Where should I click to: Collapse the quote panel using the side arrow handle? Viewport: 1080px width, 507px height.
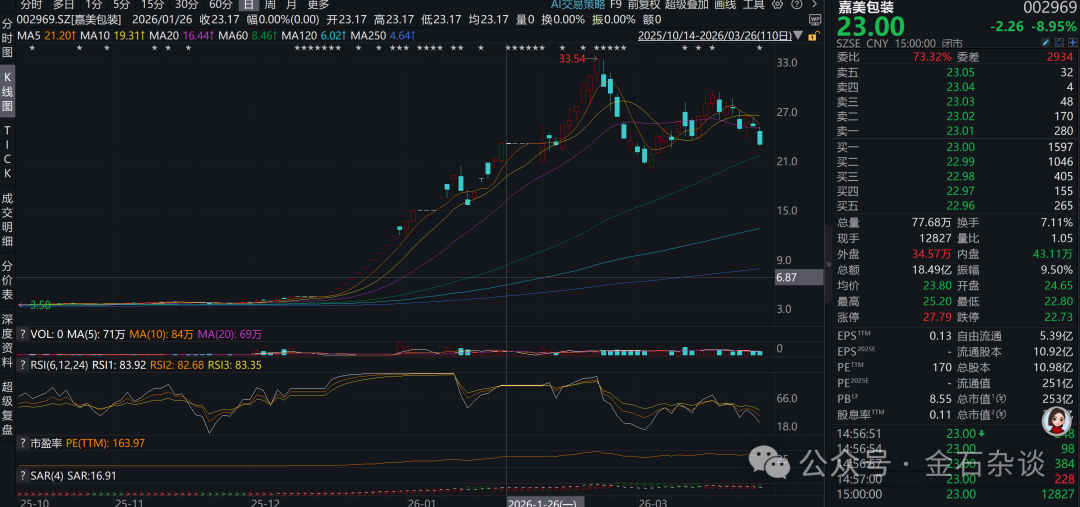(829, 264)
